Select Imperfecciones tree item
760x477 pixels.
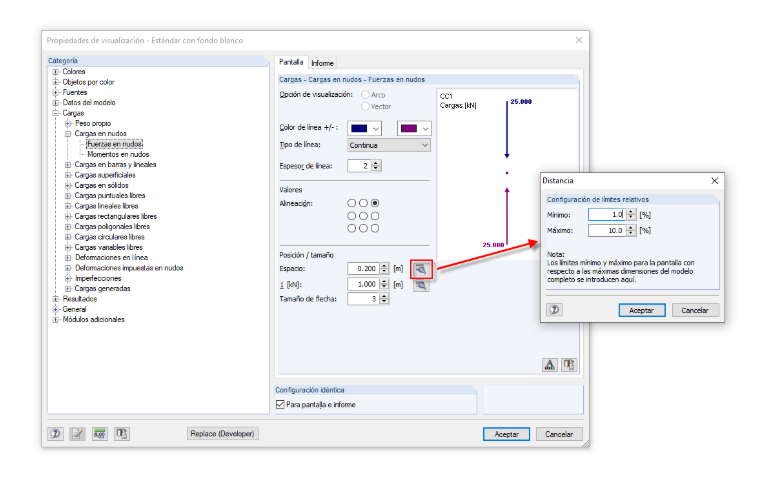[98, 278]
